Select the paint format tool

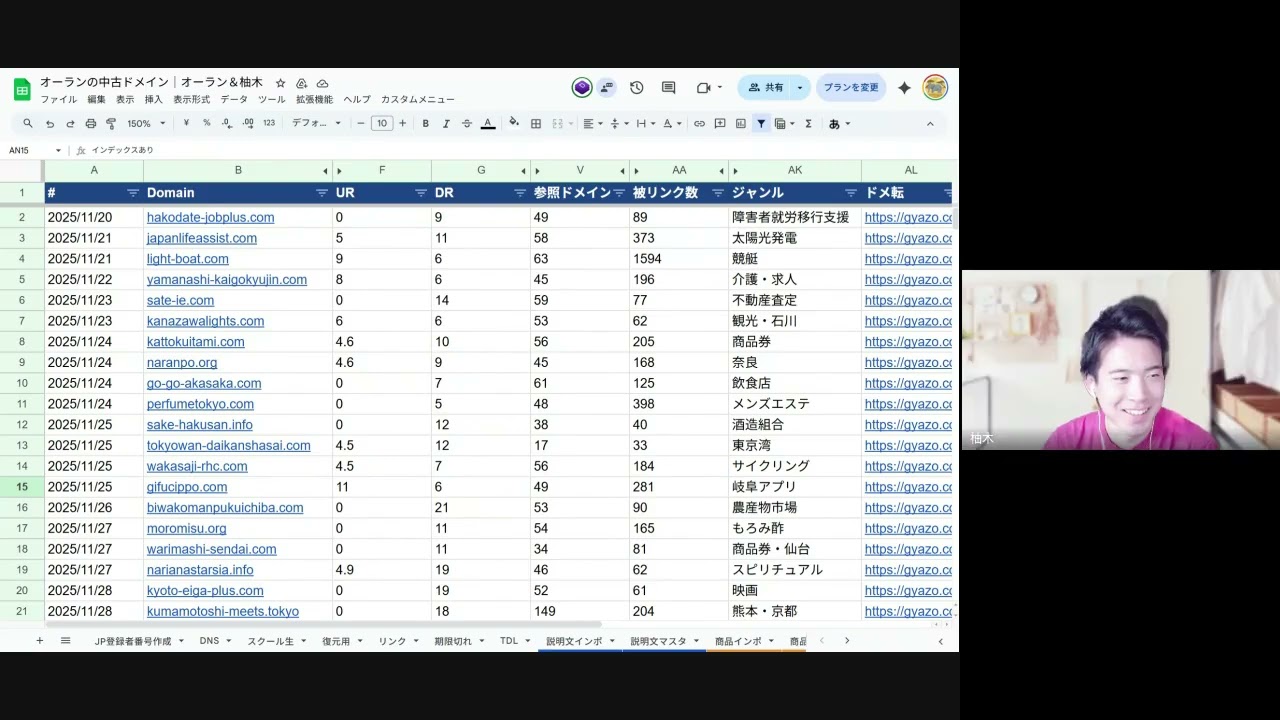[111, 124]
